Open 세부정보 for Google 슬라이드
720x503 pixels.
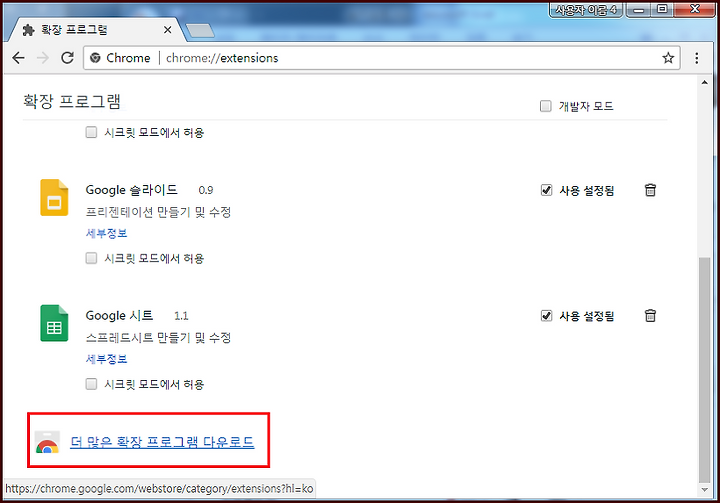tap(107, 233)
